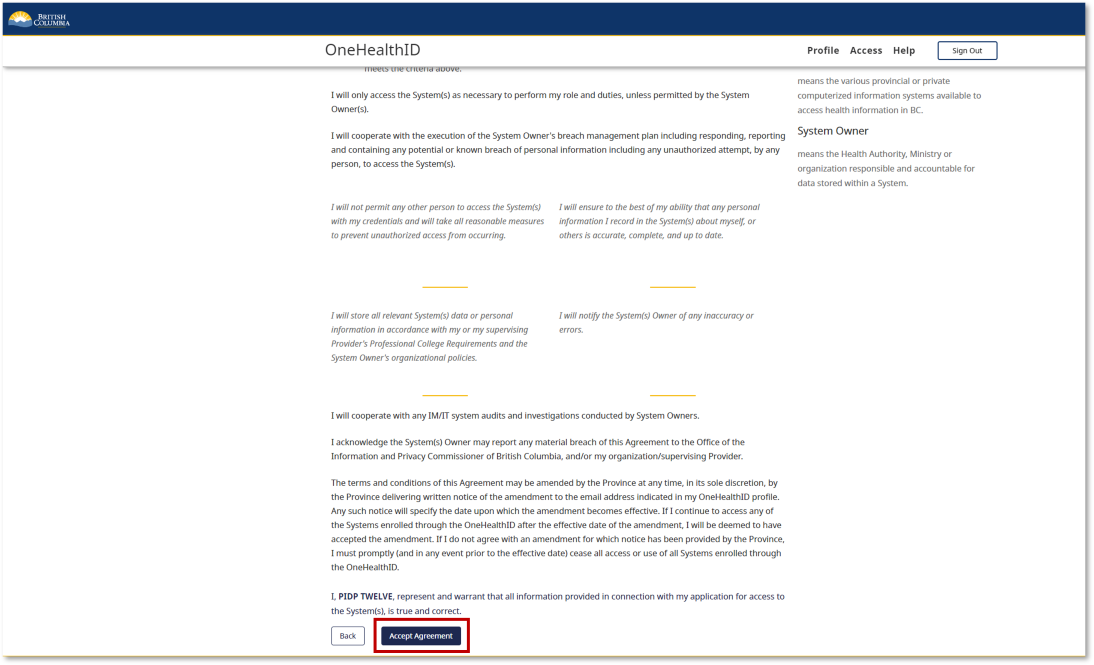Click the Sign Out button
Screen dimensions: 1094x665
(967, 50)
